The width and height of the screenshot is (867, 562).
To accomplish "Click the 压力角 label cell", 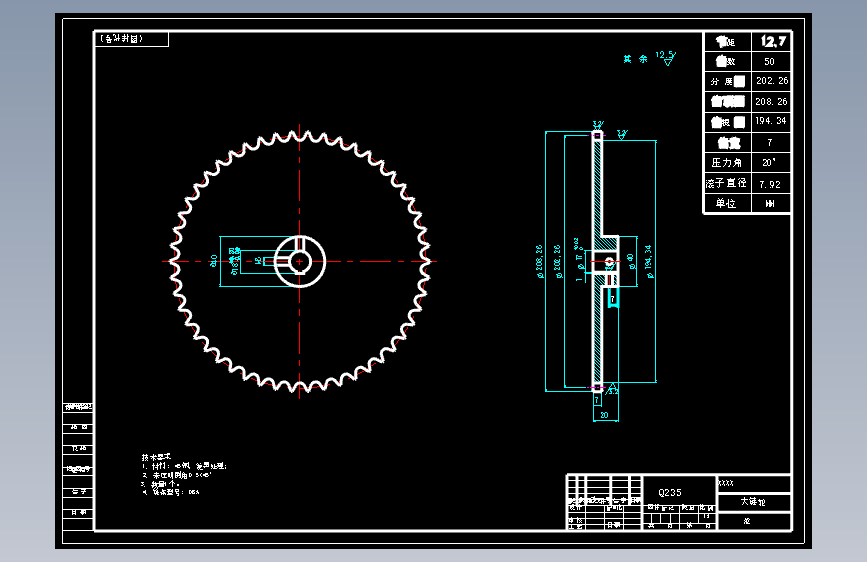I will [726, 163].
